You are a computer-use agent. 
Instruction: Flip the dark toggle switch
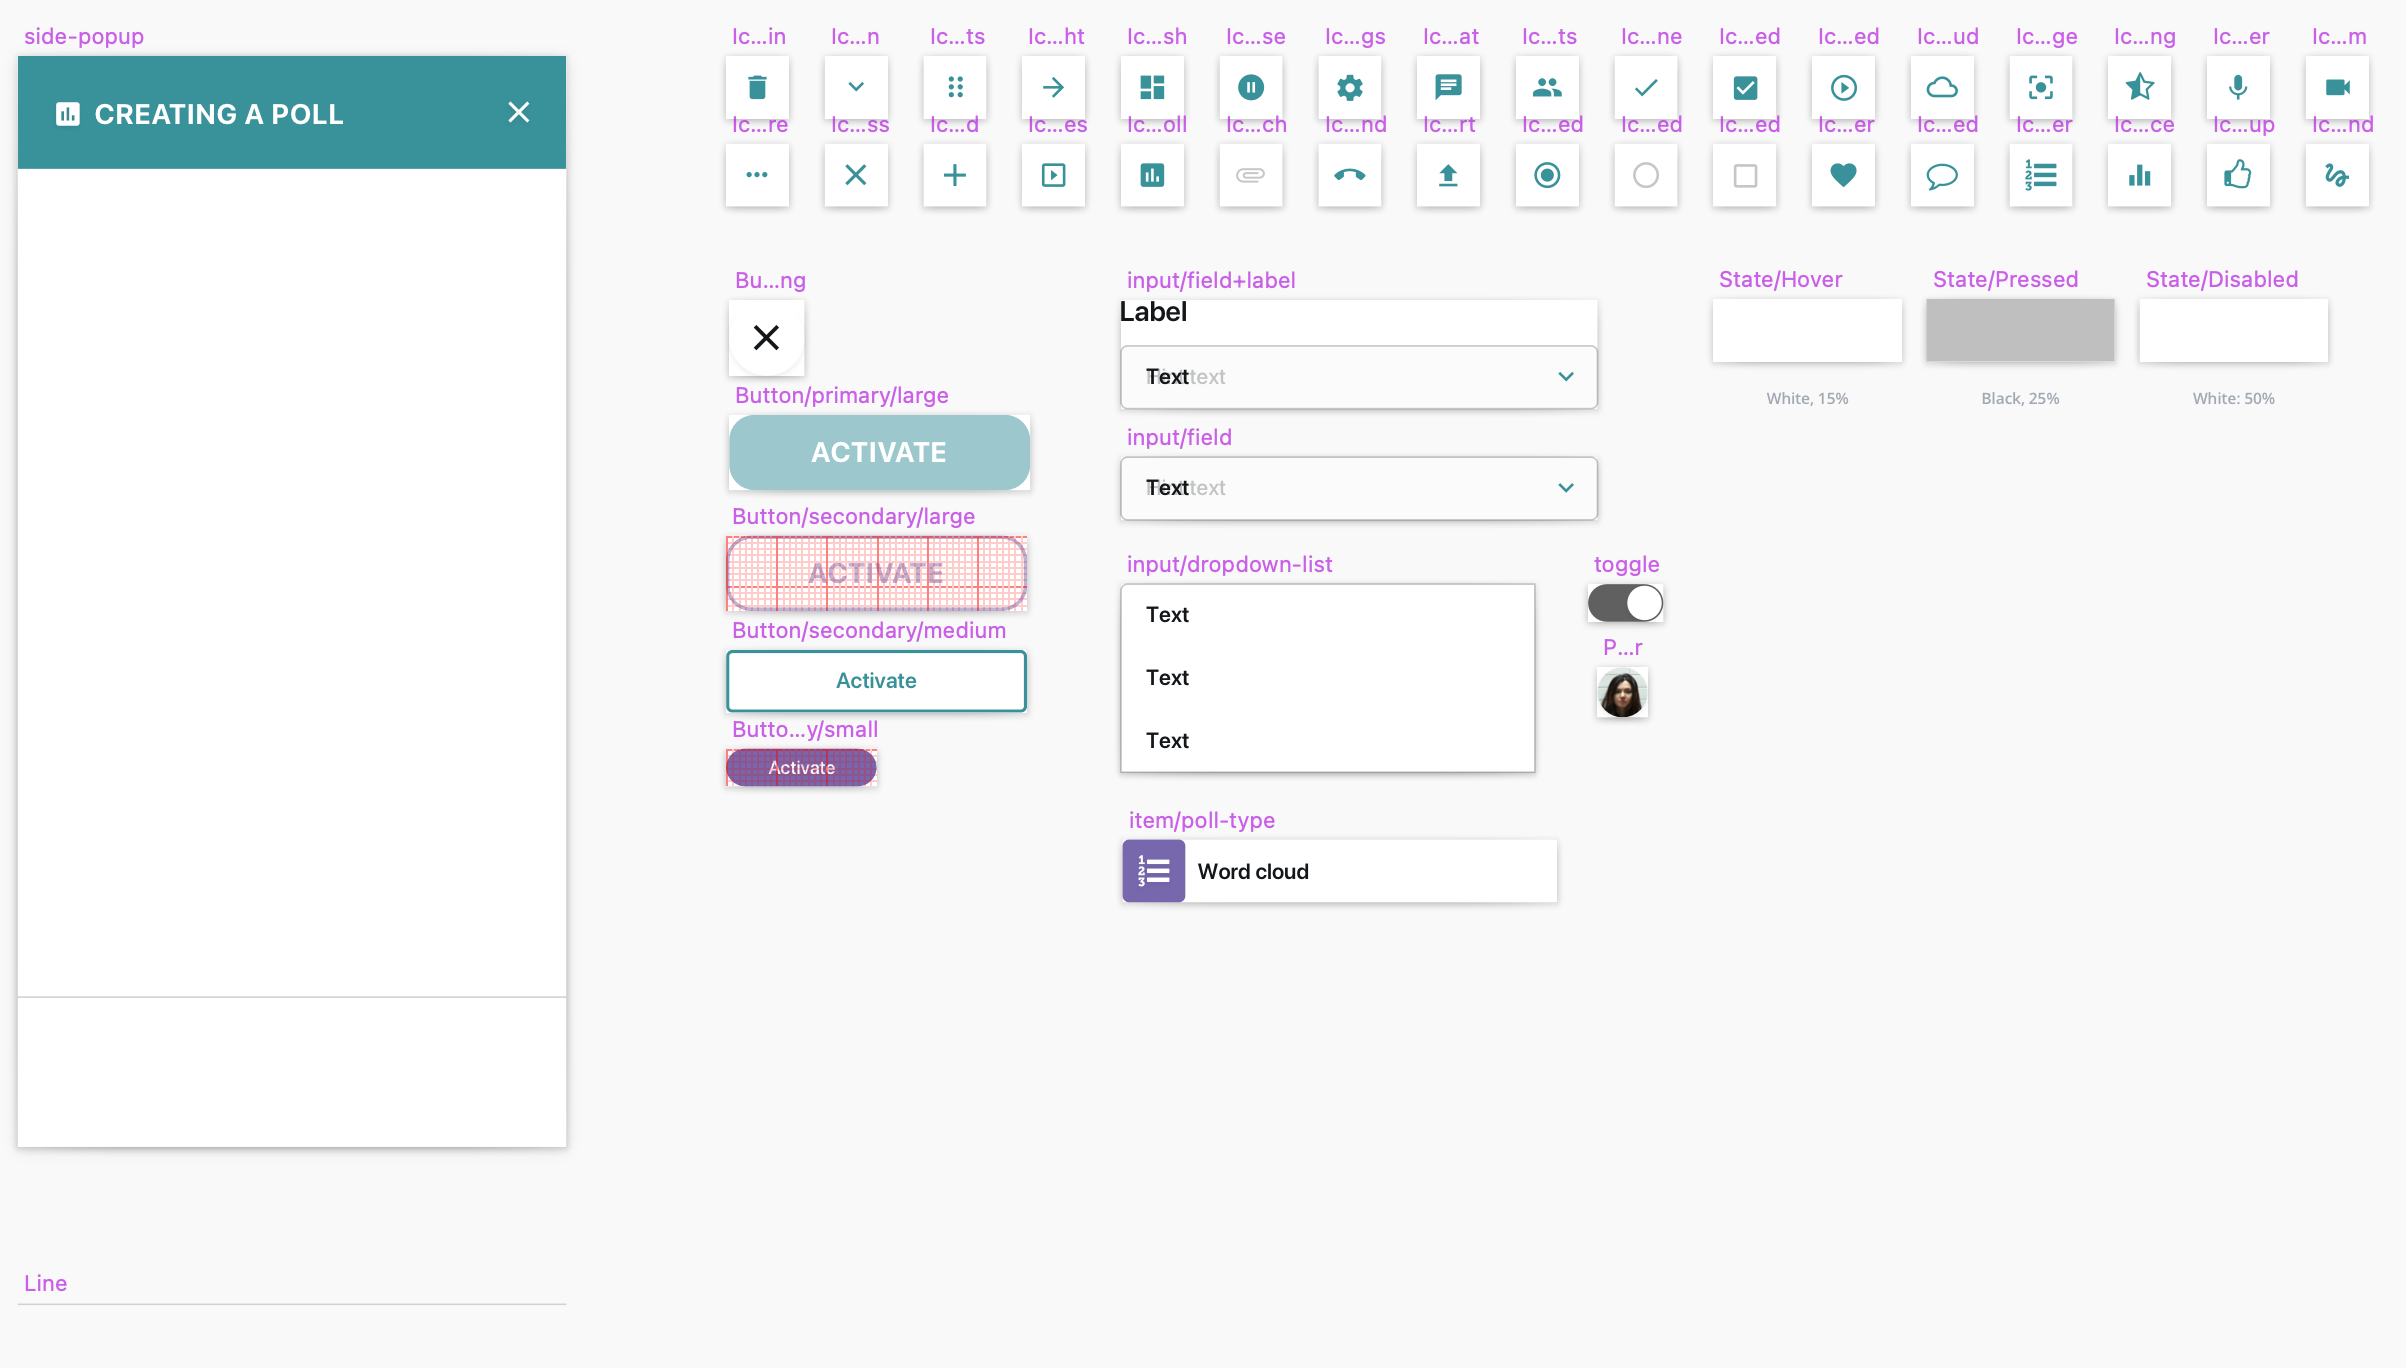point(1625,603)
